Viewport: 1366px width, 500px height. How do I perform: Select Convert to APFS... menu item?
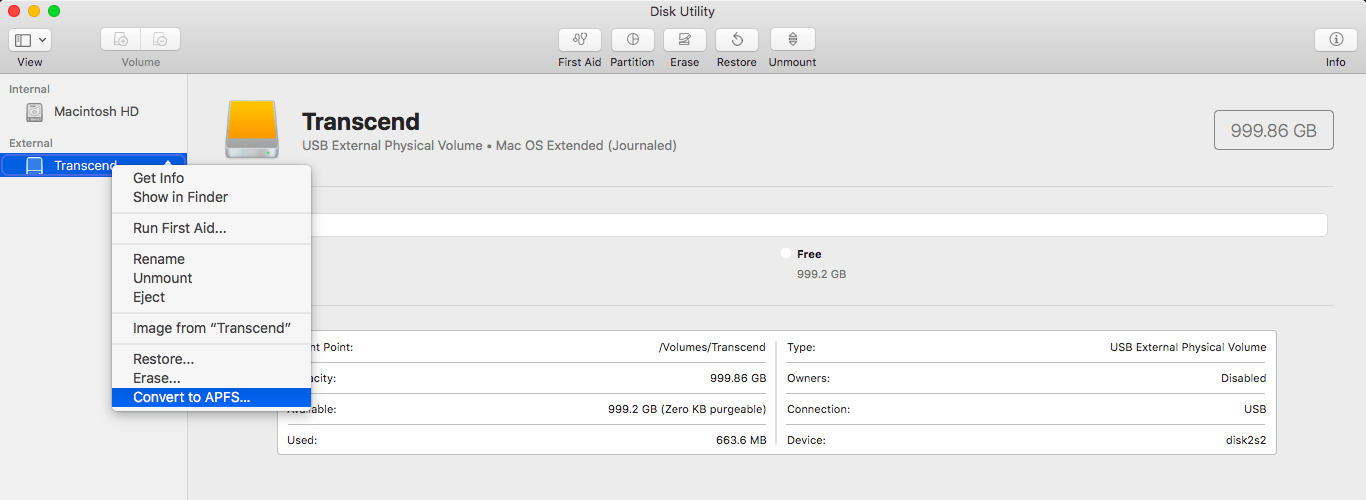click(x=211, y=397)
